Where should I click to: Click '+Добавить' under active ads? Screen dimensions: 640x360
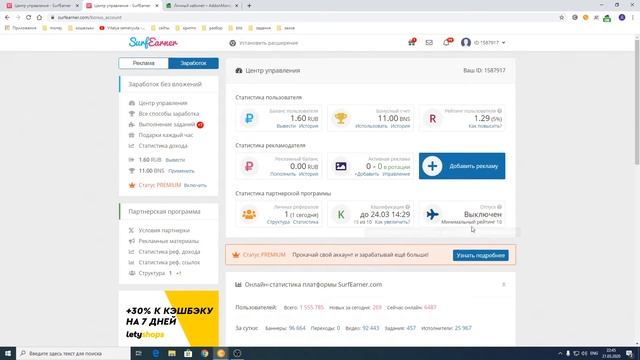click(367, 174)
